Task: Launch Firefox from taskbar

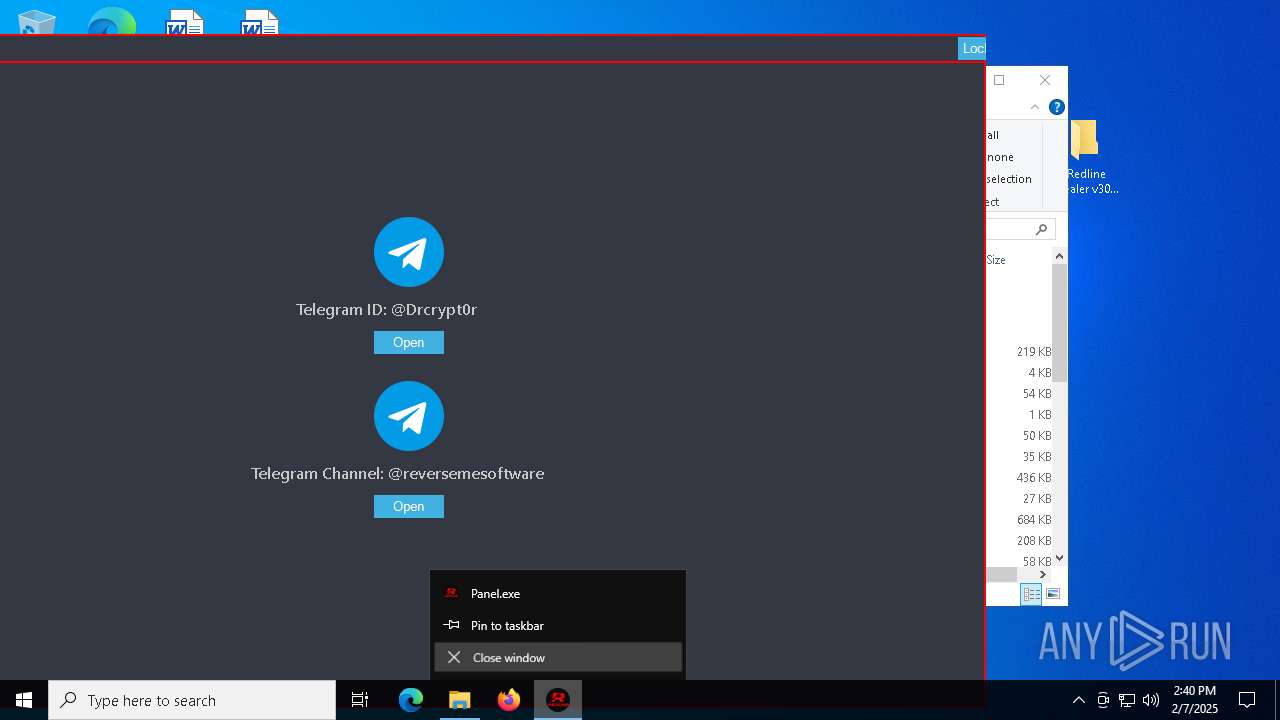Action: point(509,700)
